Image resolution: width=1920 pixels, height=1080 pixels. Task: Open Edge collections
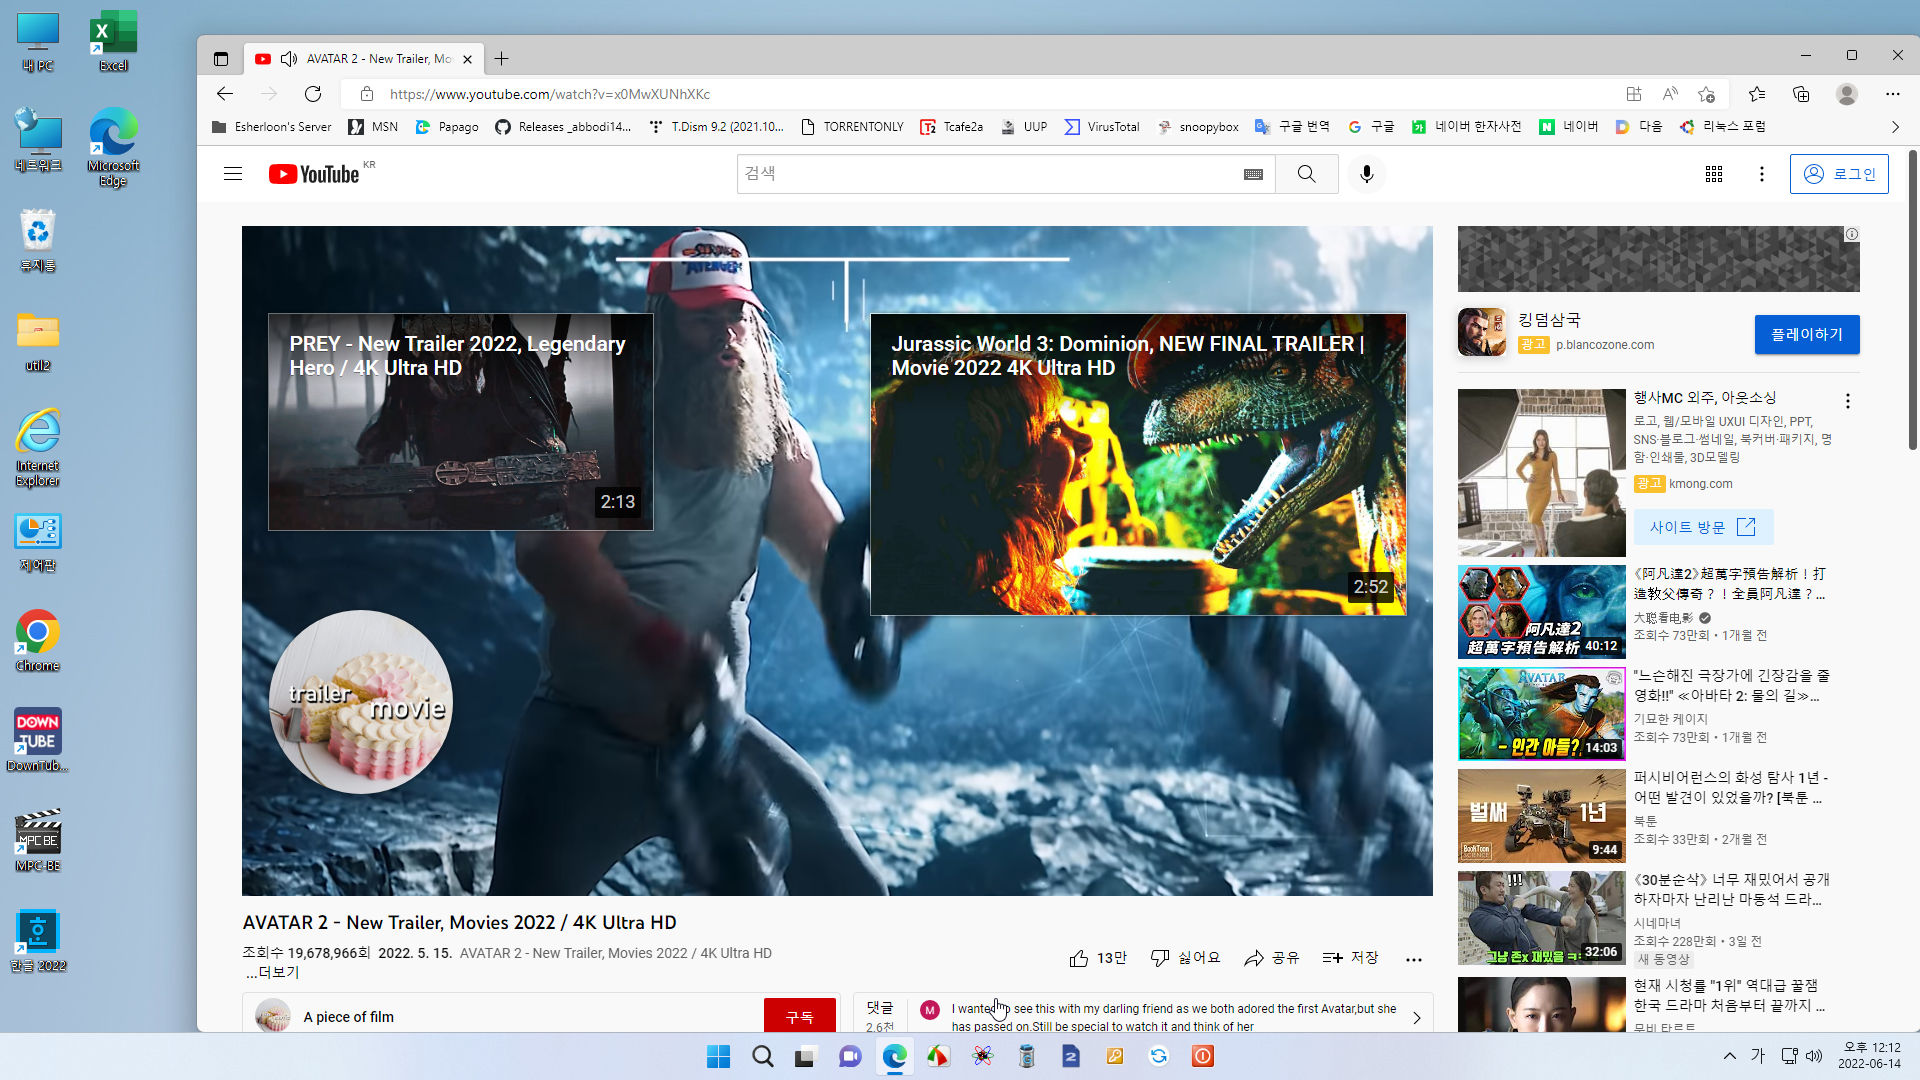click(1801, 94)
